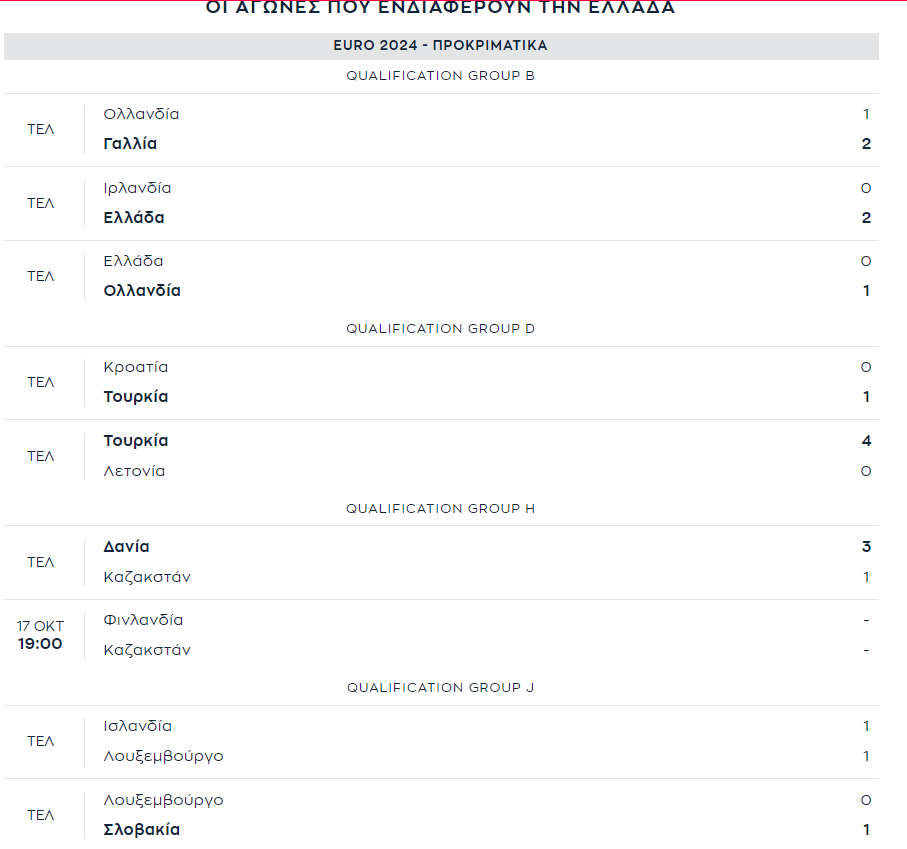The height and width of the screenshot is (849, 907).
Task: Open the Ιρλανδία vs Ελλάδα match row
Action: click(441, 204)
